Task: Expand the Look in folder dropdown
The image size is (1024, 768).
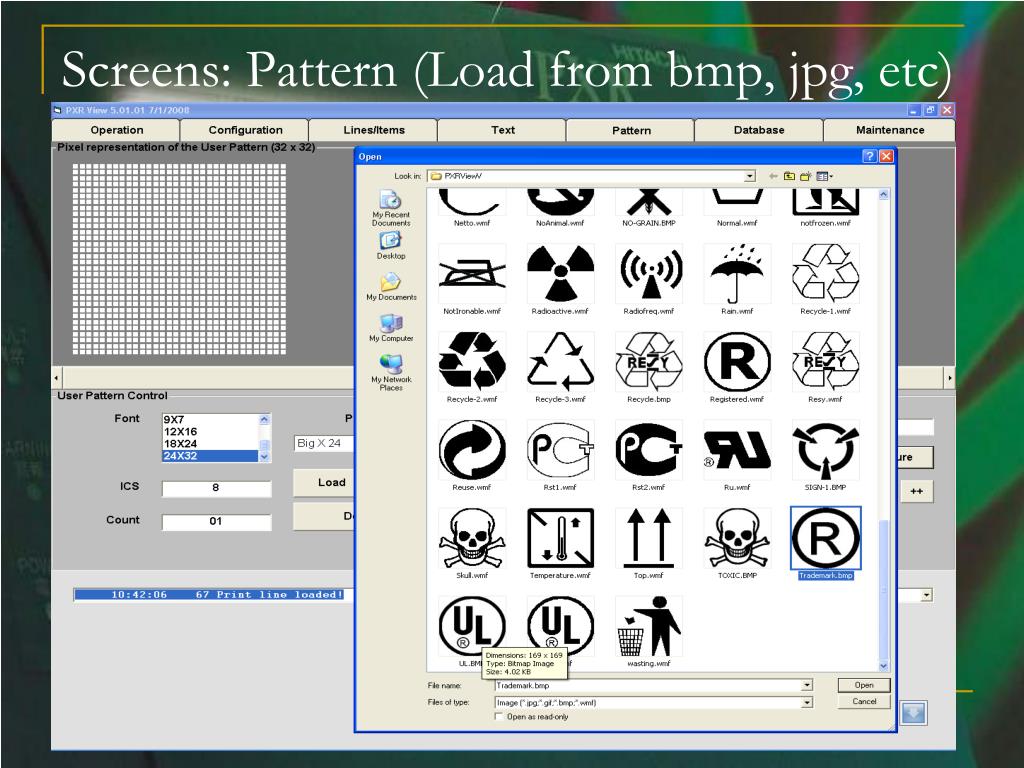Action: tap(750, 176)
